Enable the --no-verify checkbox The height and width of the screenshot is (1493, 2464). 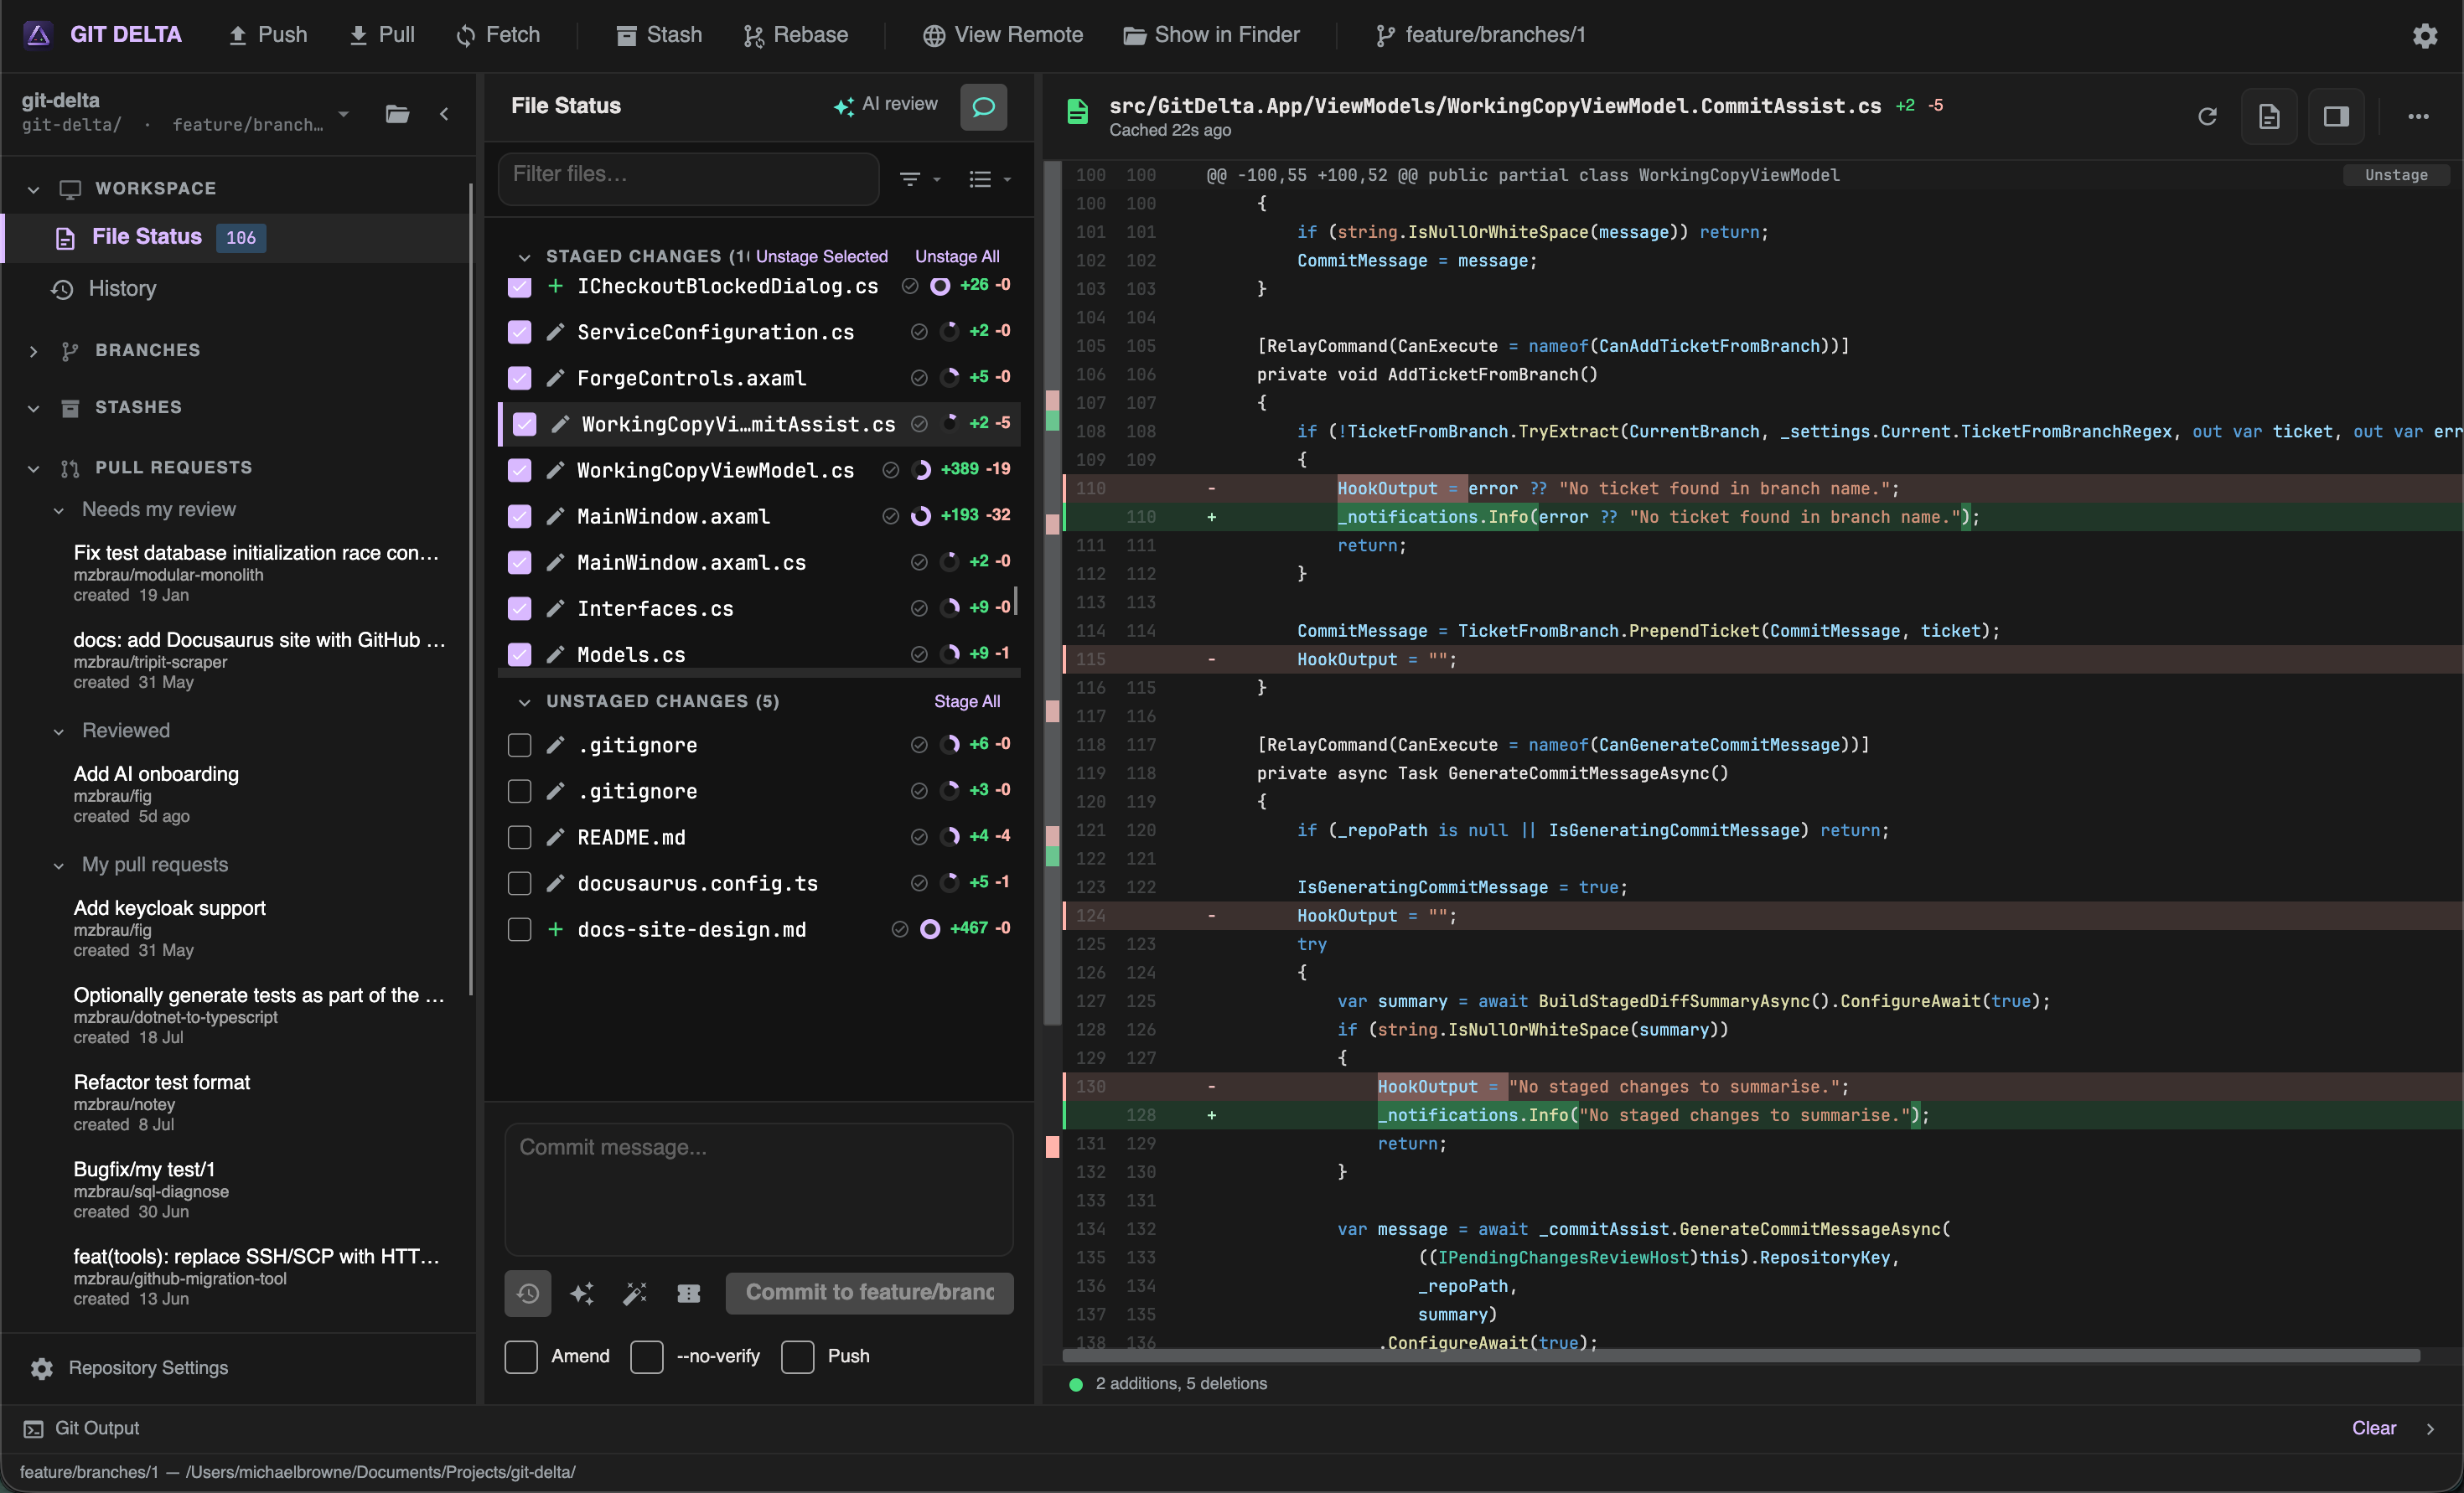click(647, 1357)
